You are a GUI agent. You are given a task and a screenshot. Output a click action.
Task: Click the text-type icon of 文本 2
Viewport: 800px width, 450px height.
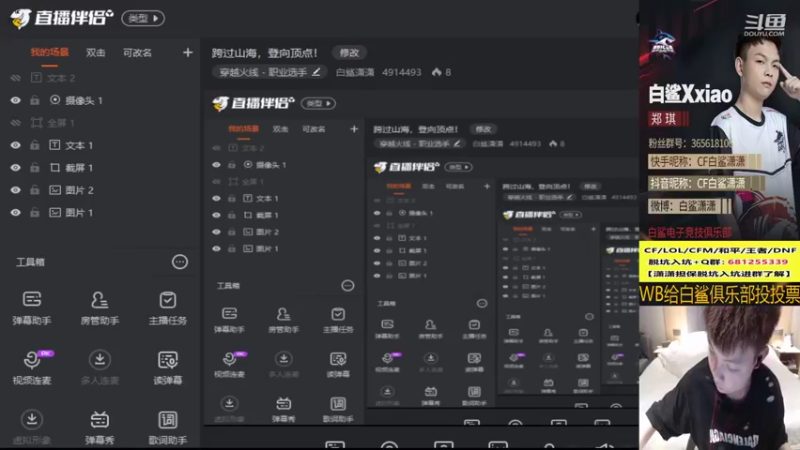tap(36, 78)
